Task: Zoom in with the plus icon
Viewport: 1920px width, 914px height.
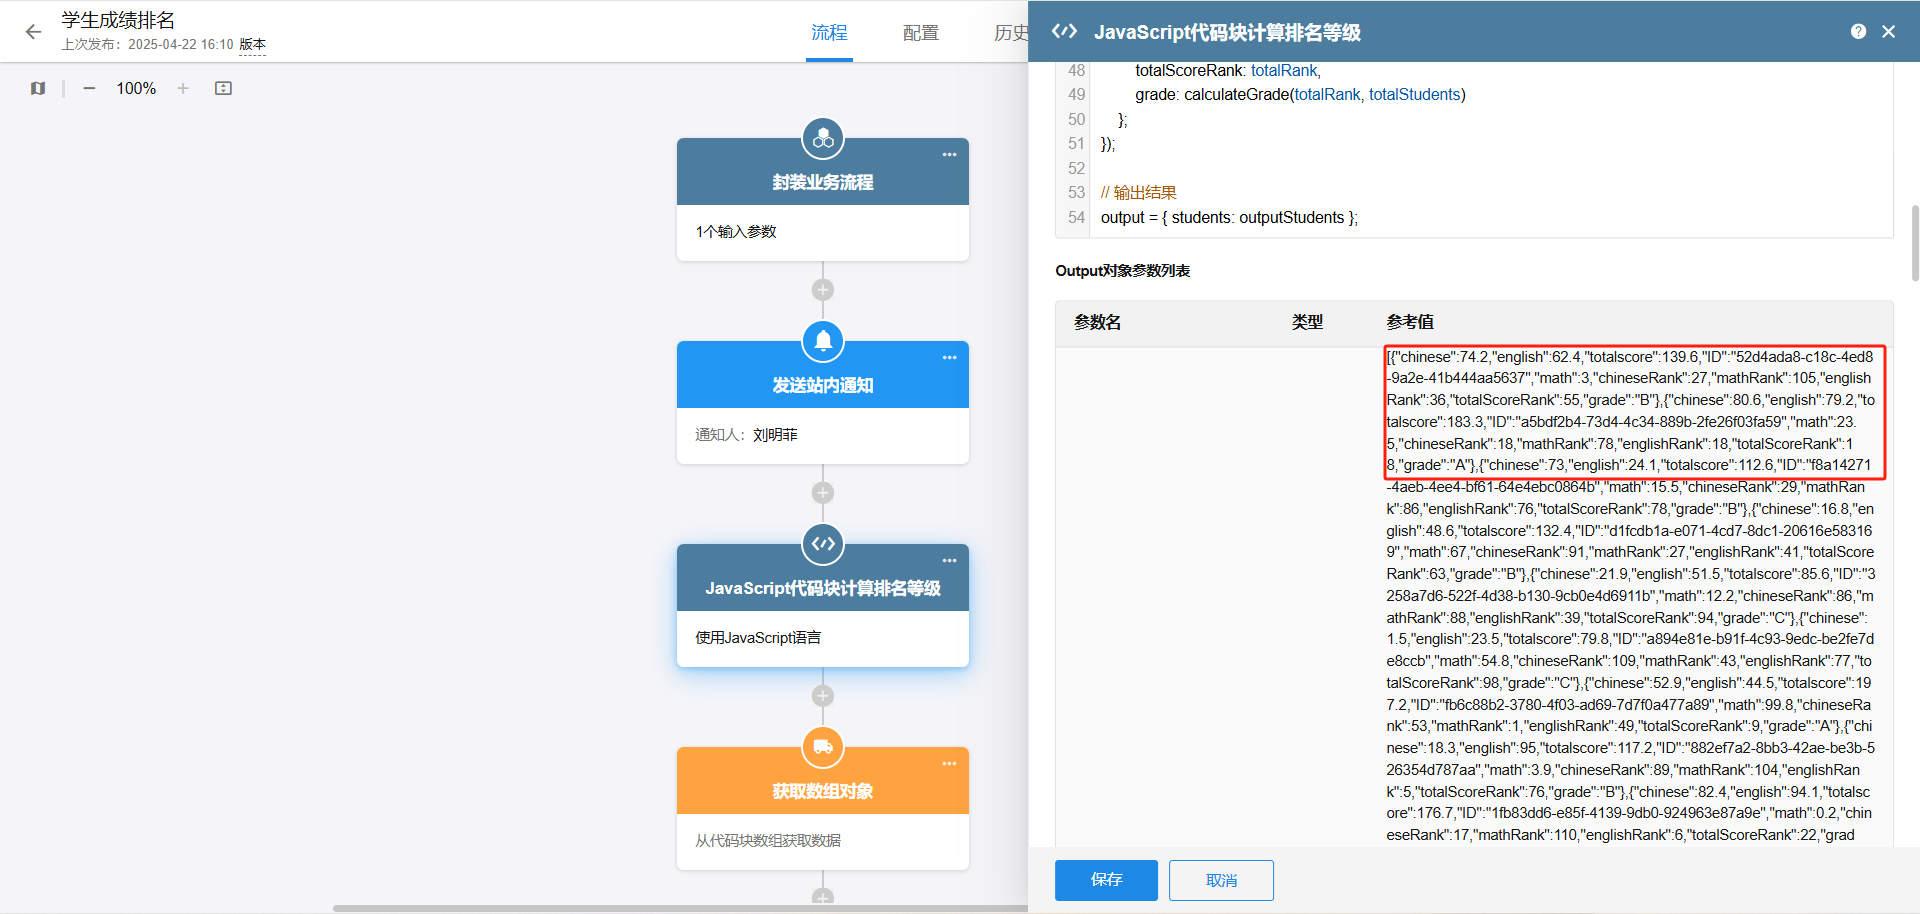Action: [183, 88]
